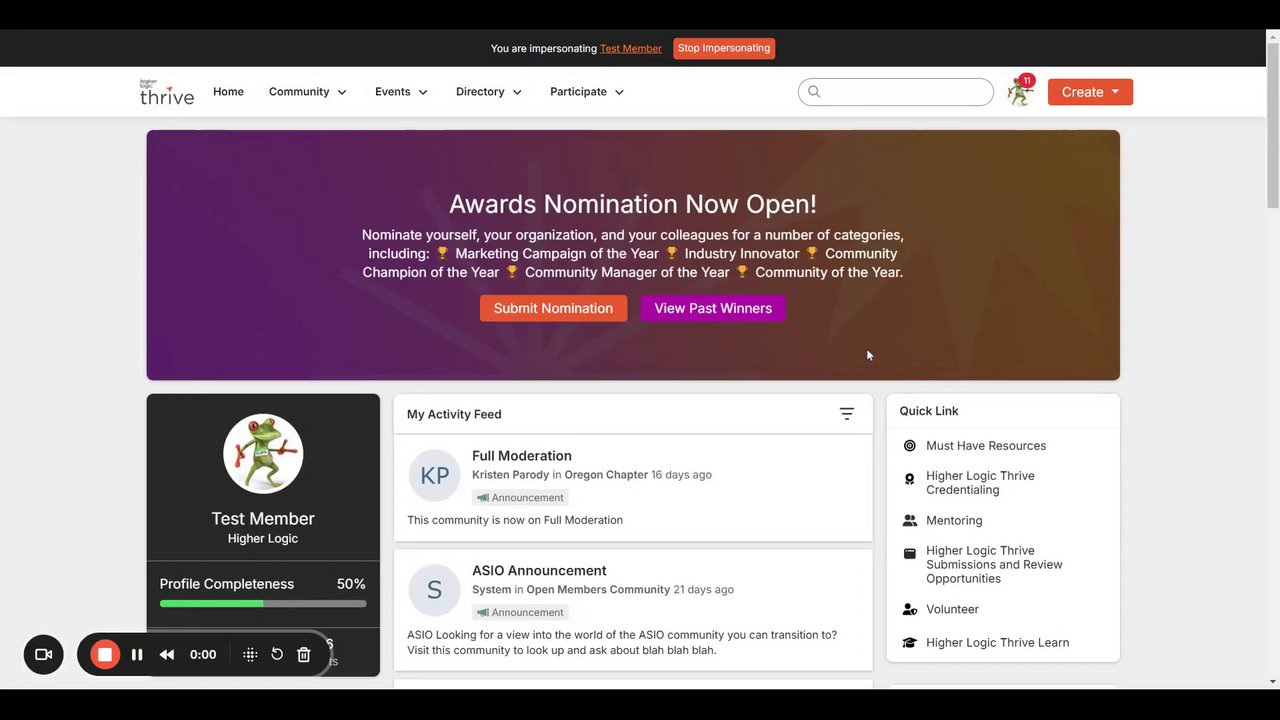Click the 50% profile completeness value
The image size is (1280, 720).
click(351, 584)
